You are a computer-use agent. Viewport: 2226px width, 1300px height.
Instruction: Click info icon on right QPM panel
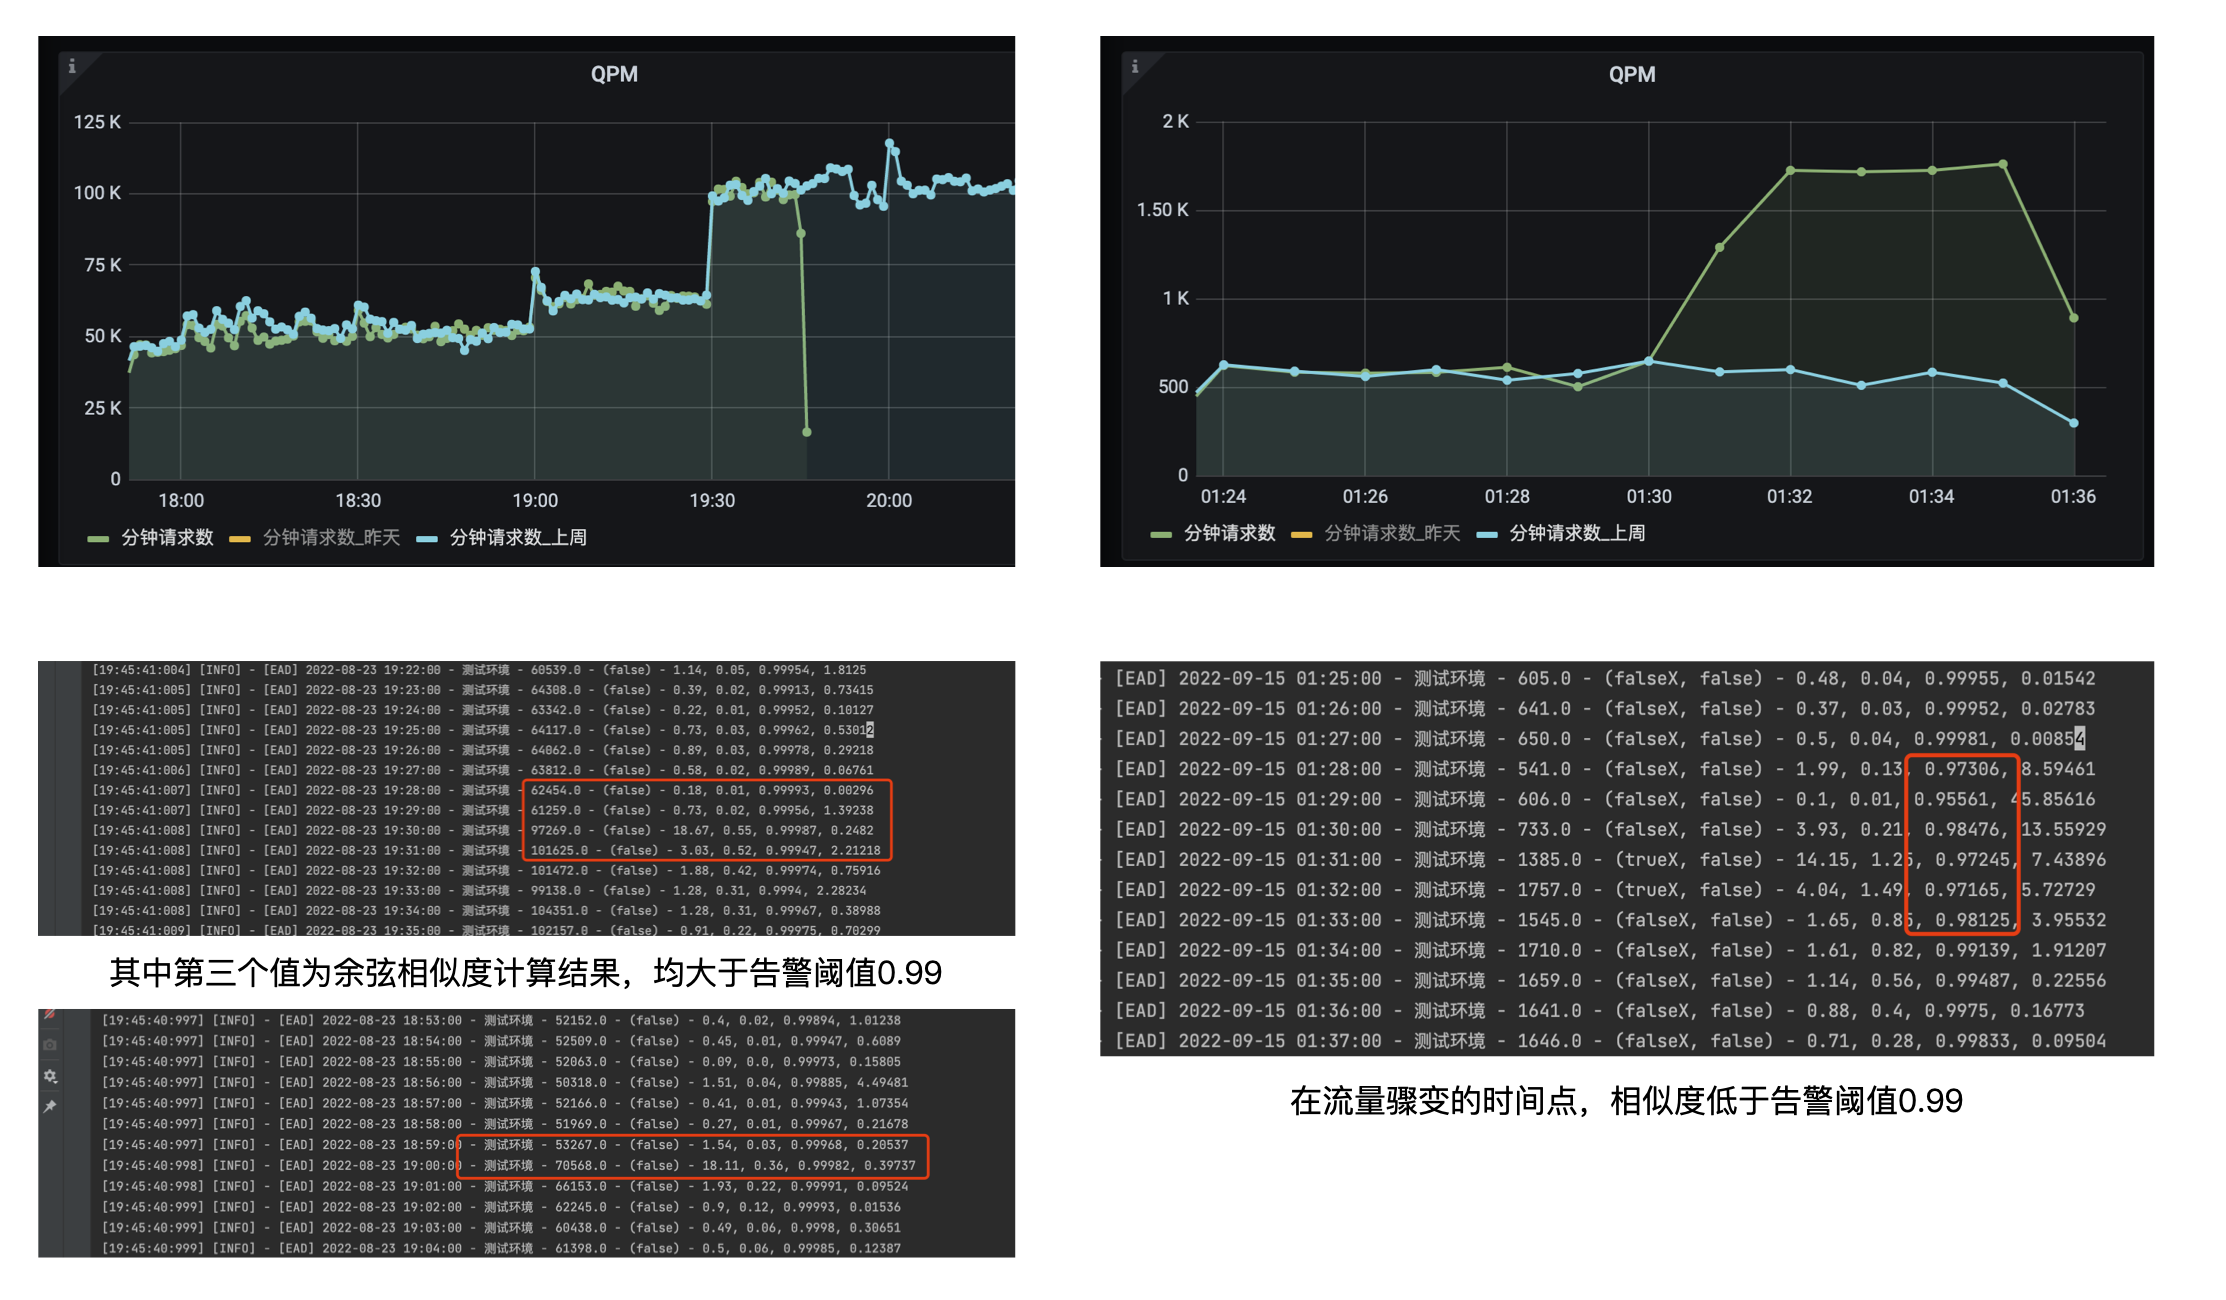pos(1134,66)
